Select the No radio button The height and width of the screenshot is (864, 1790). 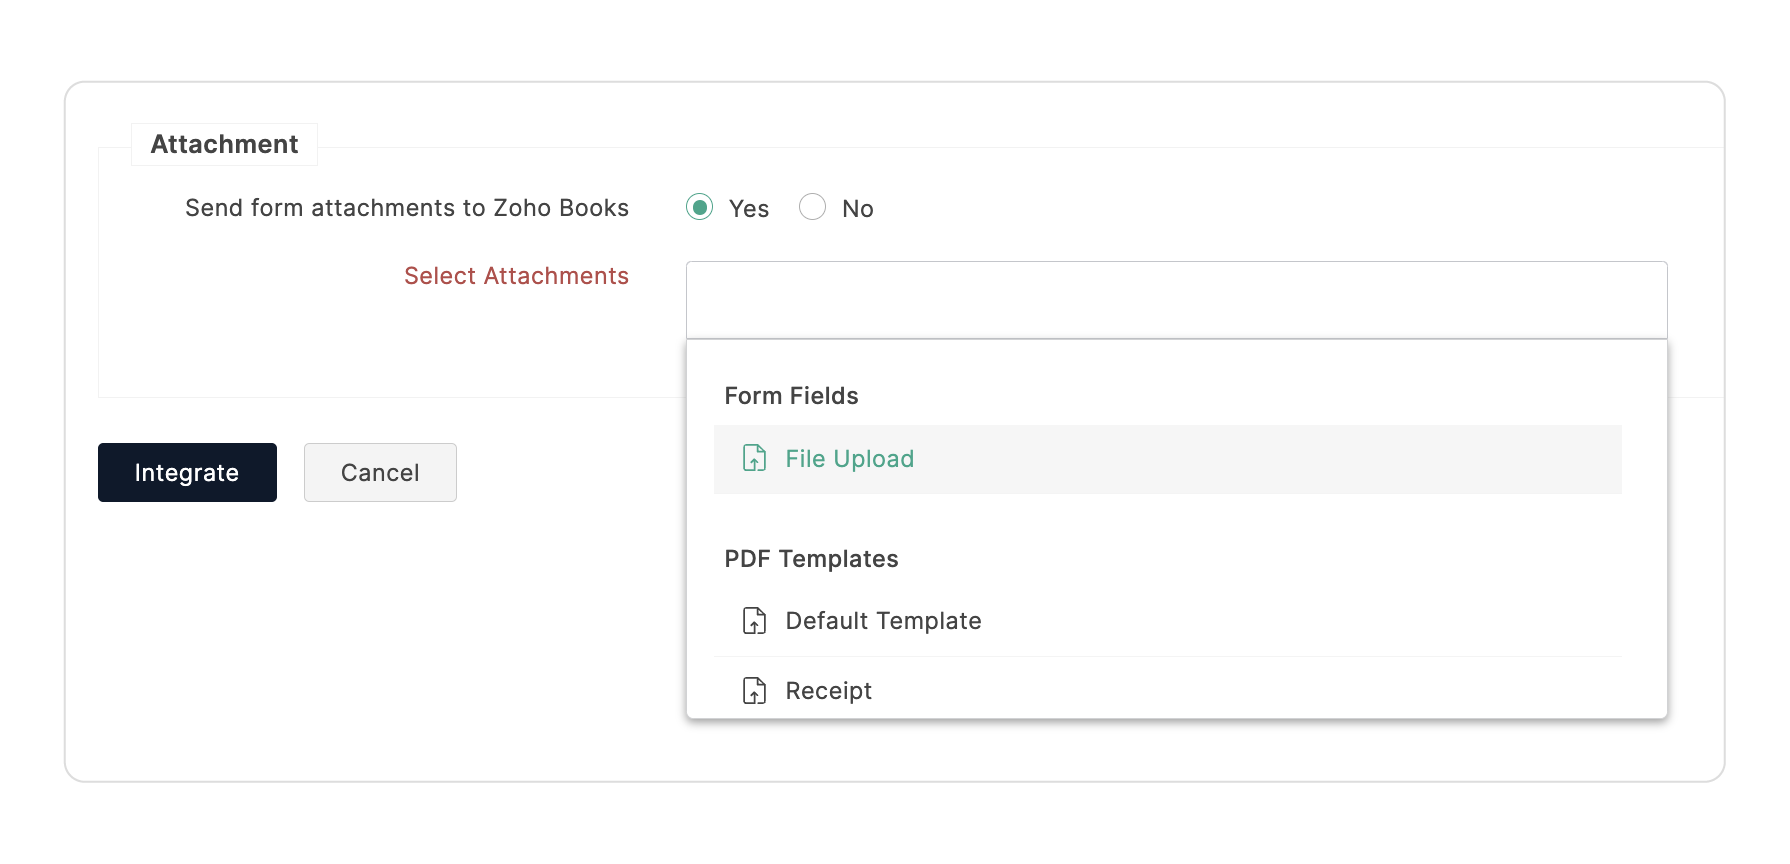tap(812, 207)
